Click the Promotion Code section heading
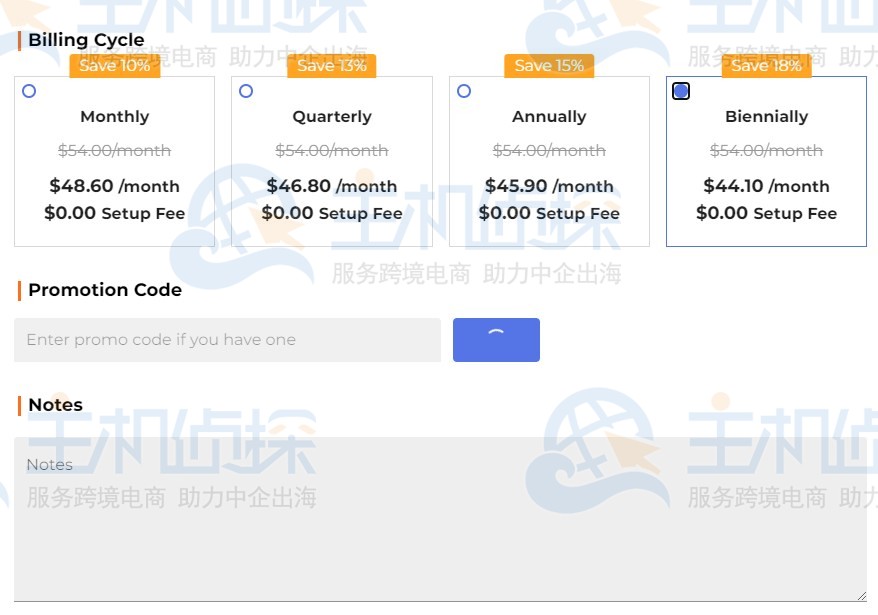The width and height of the screenshot is (878, 615). click(105, 290)
